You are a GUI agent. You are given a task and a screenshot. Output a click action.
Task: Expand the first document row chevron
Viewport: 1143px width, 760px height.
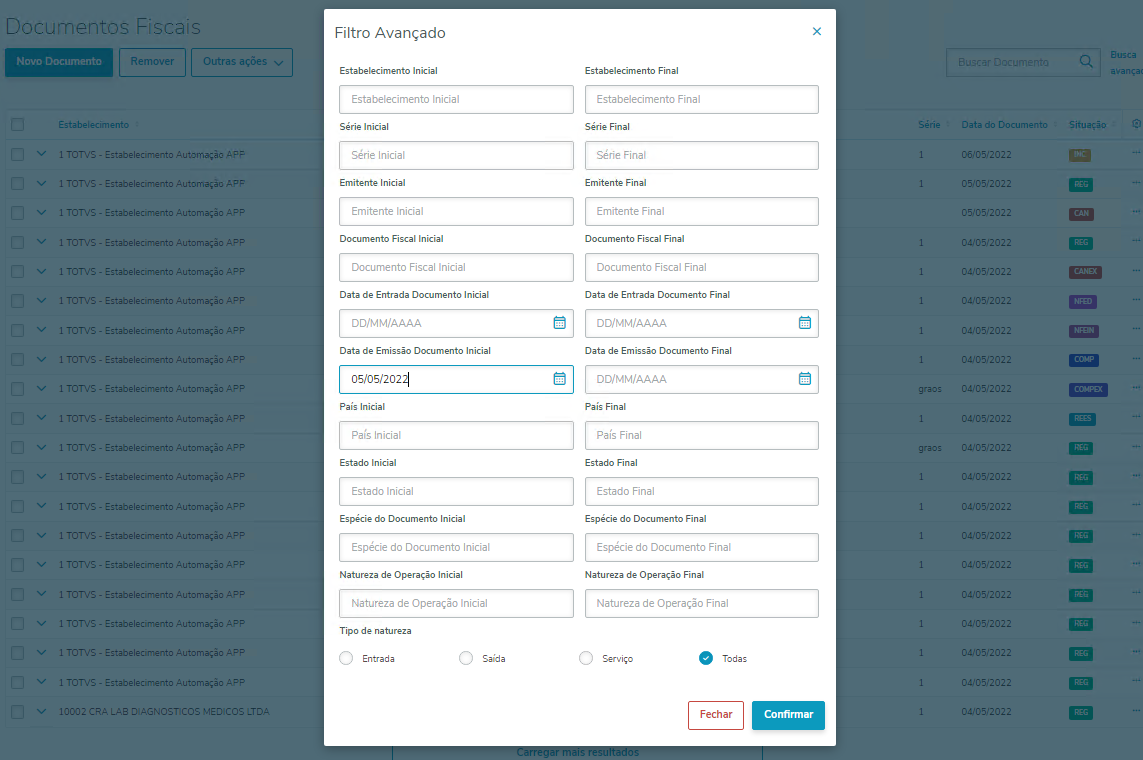pyautogui.click(x=42, y=155)
